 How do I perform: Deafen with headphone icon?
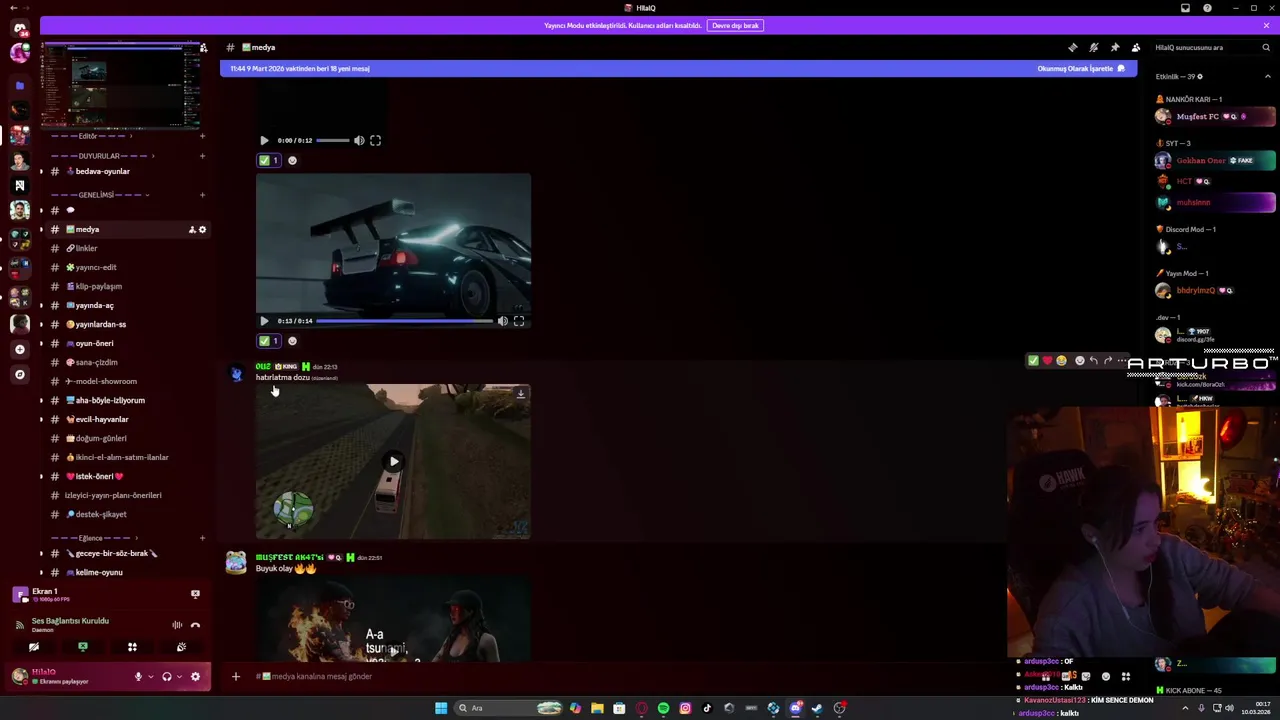(167, 677)
